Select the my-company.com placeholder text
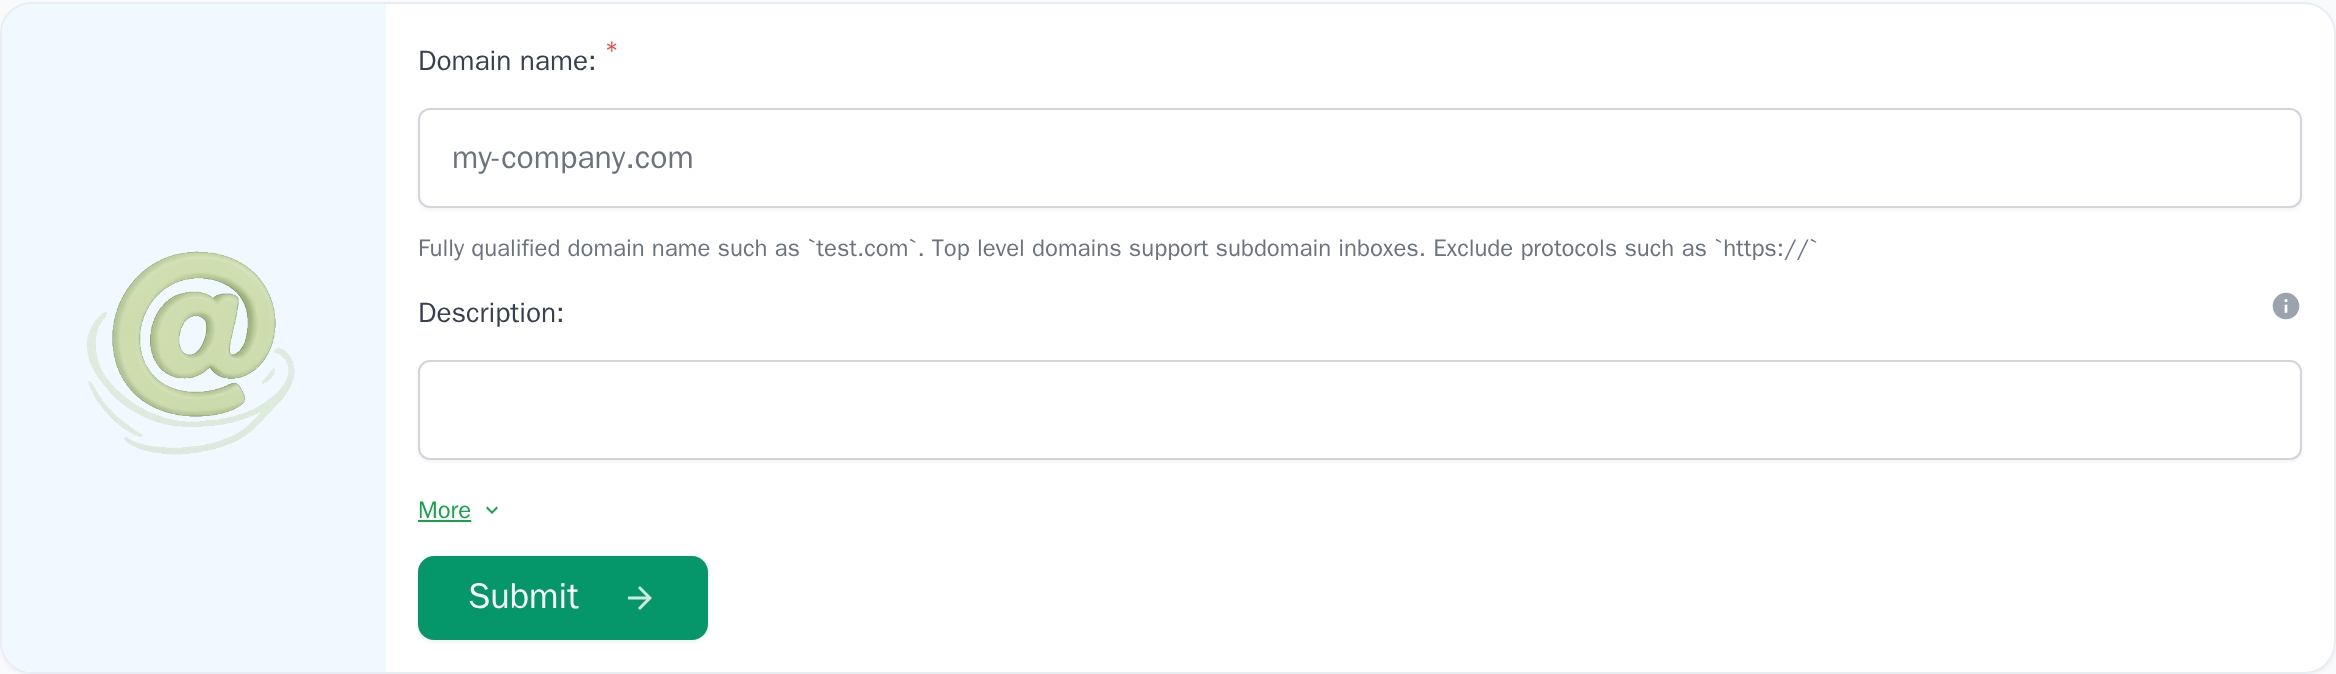 click(x=572, y=157)
